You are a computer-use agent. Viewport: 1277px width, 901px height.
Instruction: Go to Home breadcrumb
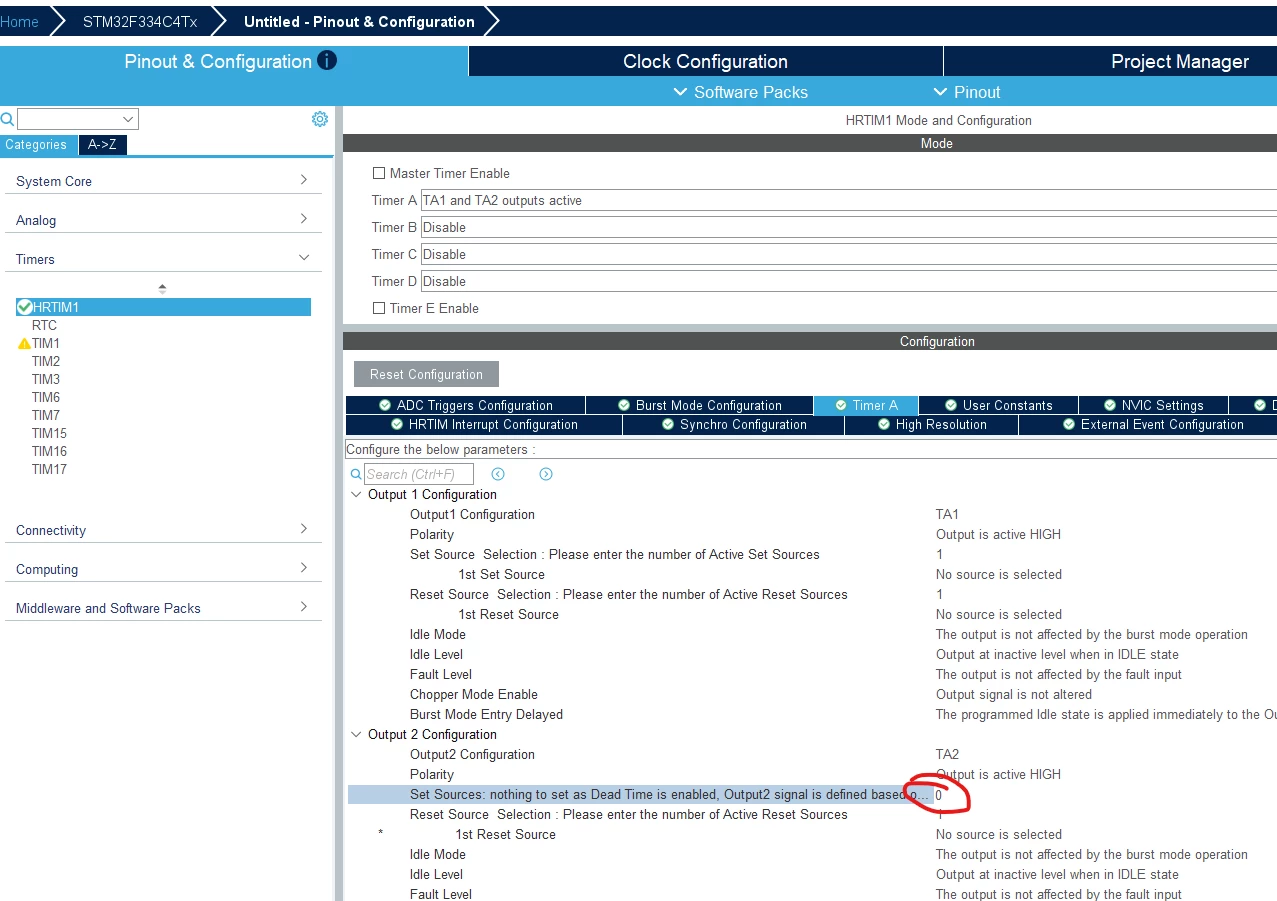pyautogui.click(x=20, y=21)
